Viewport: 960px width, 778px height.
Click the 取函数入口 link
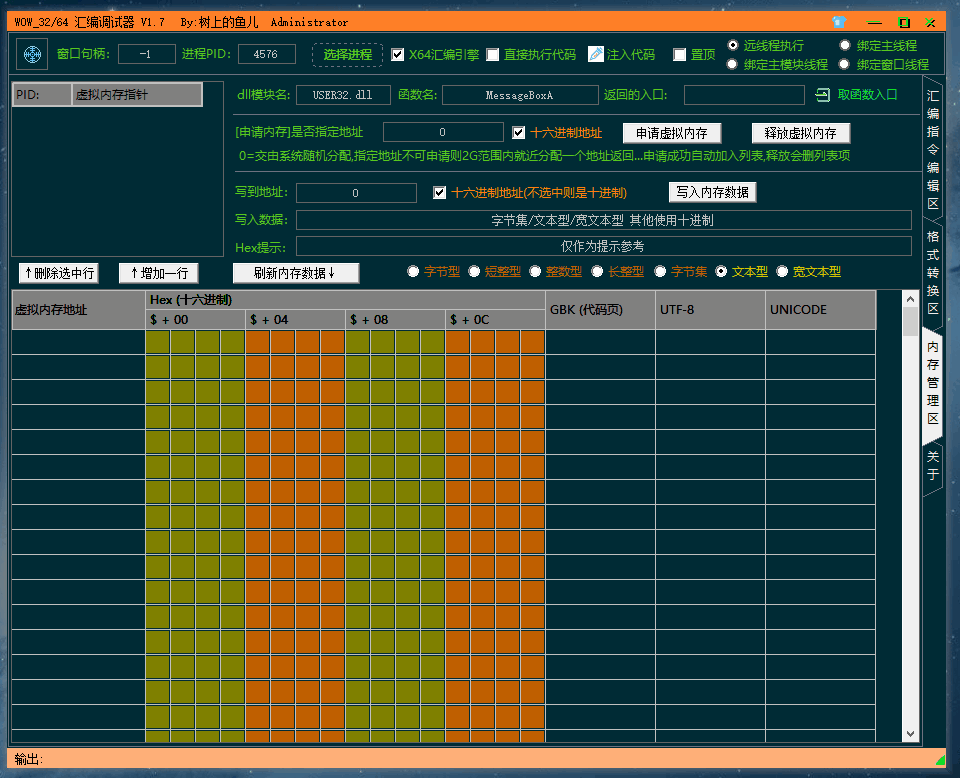(x=868, y=95)
